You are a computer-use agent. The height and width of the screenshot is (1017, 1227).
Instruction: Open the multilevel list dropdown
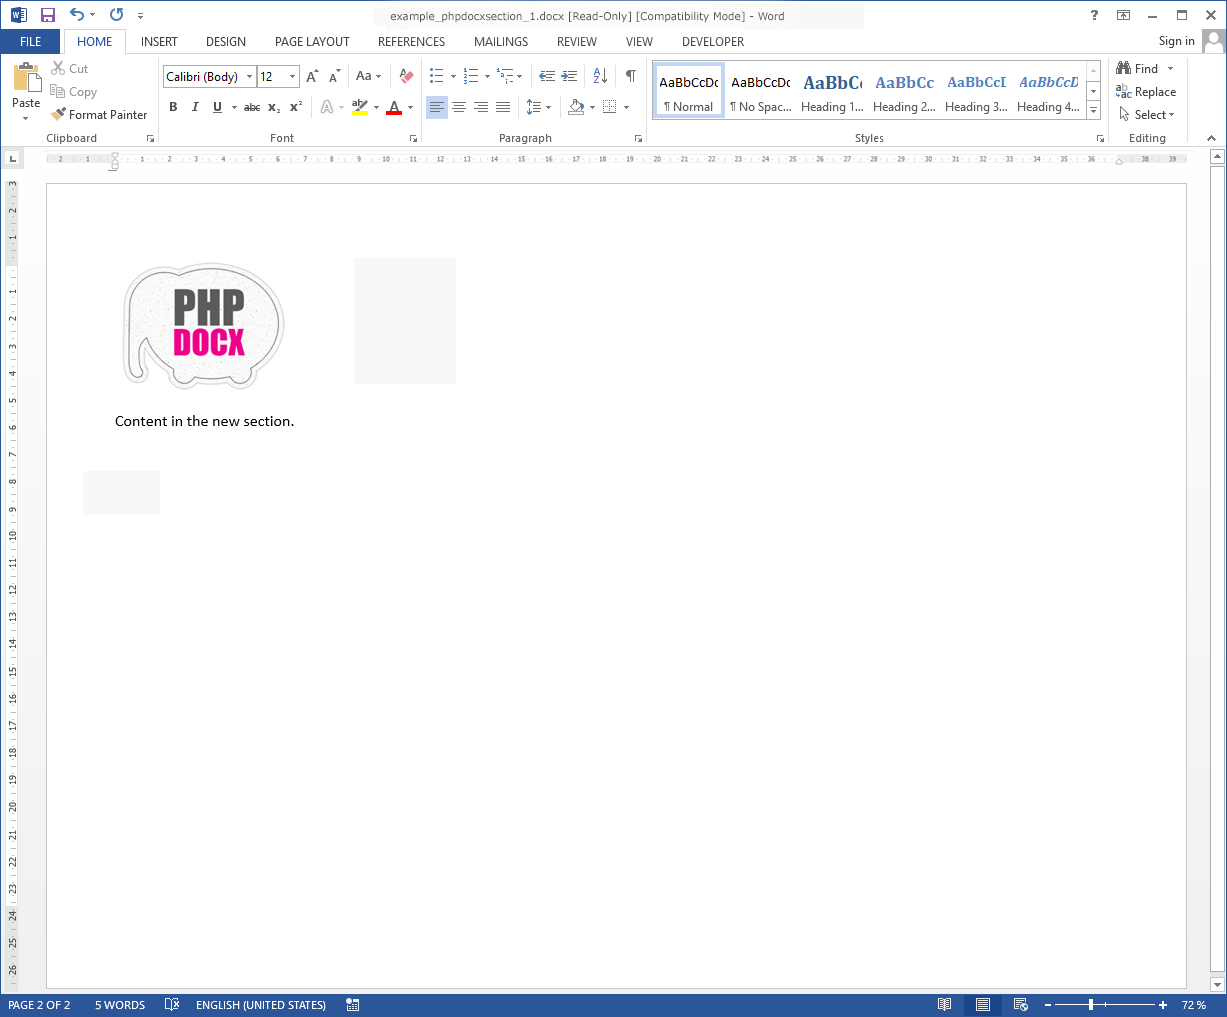point(519,77)
